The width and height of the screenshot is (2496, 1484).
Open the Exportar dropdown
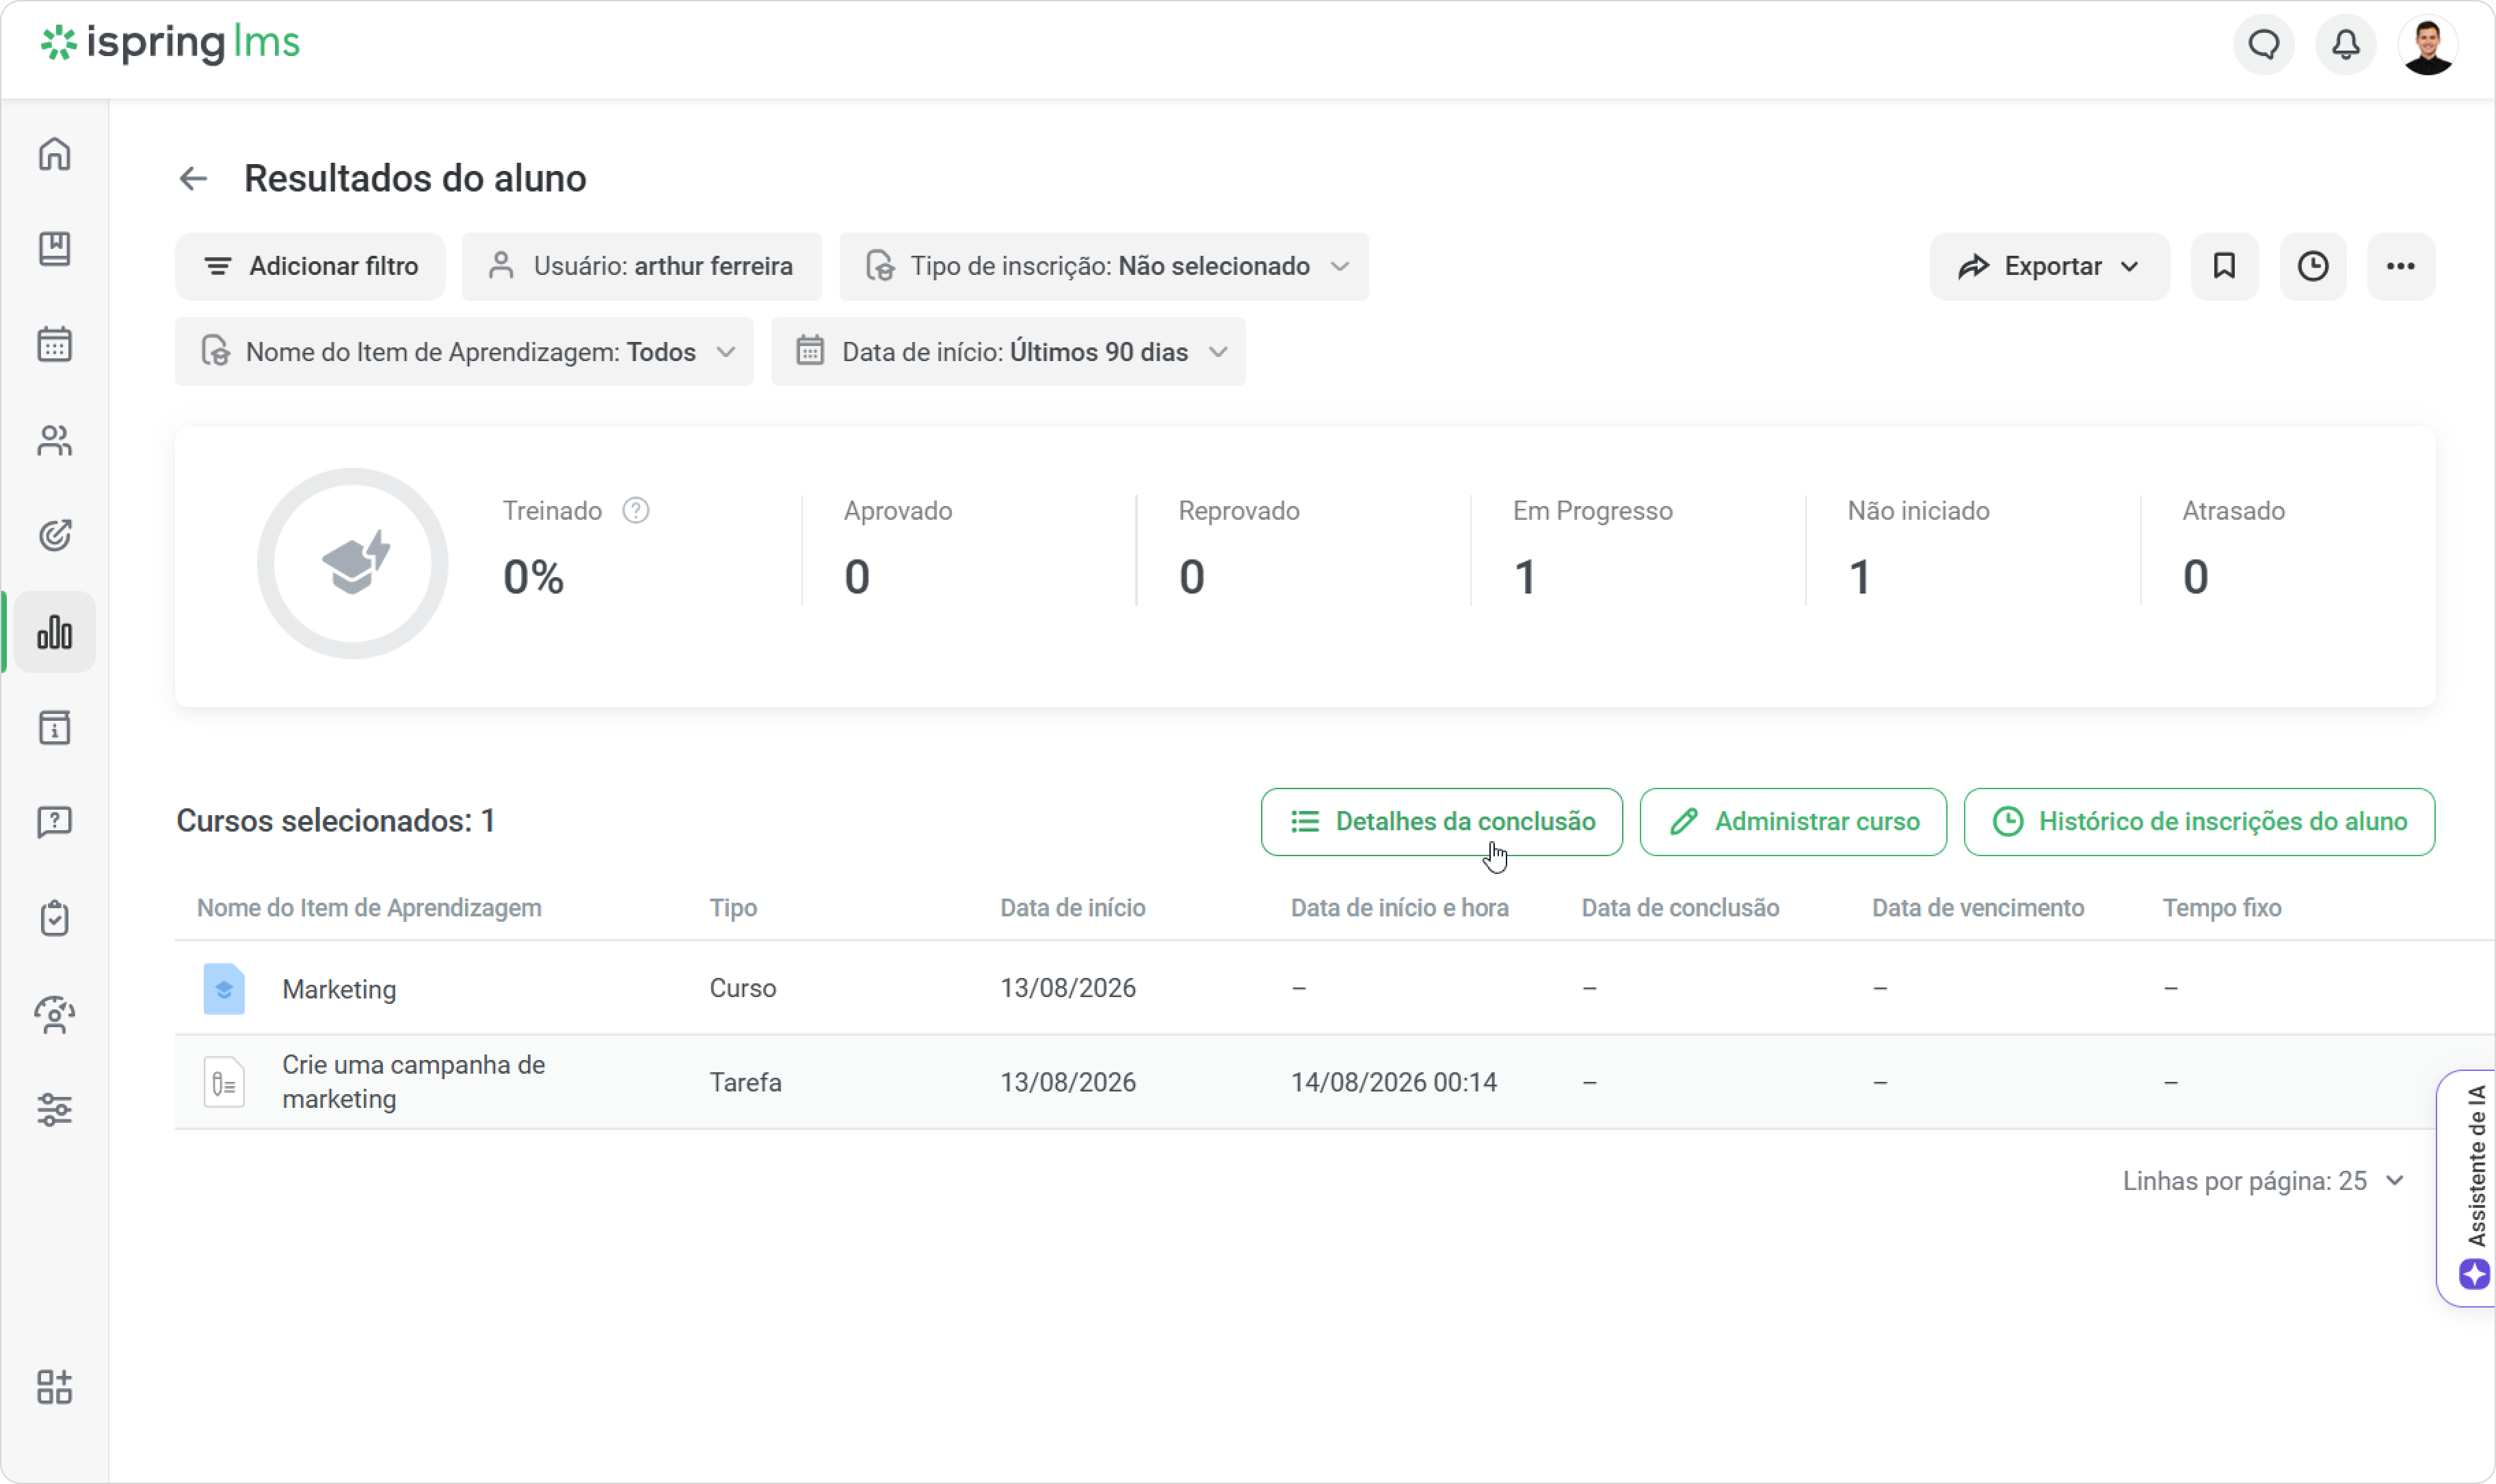coord(2049,266)
